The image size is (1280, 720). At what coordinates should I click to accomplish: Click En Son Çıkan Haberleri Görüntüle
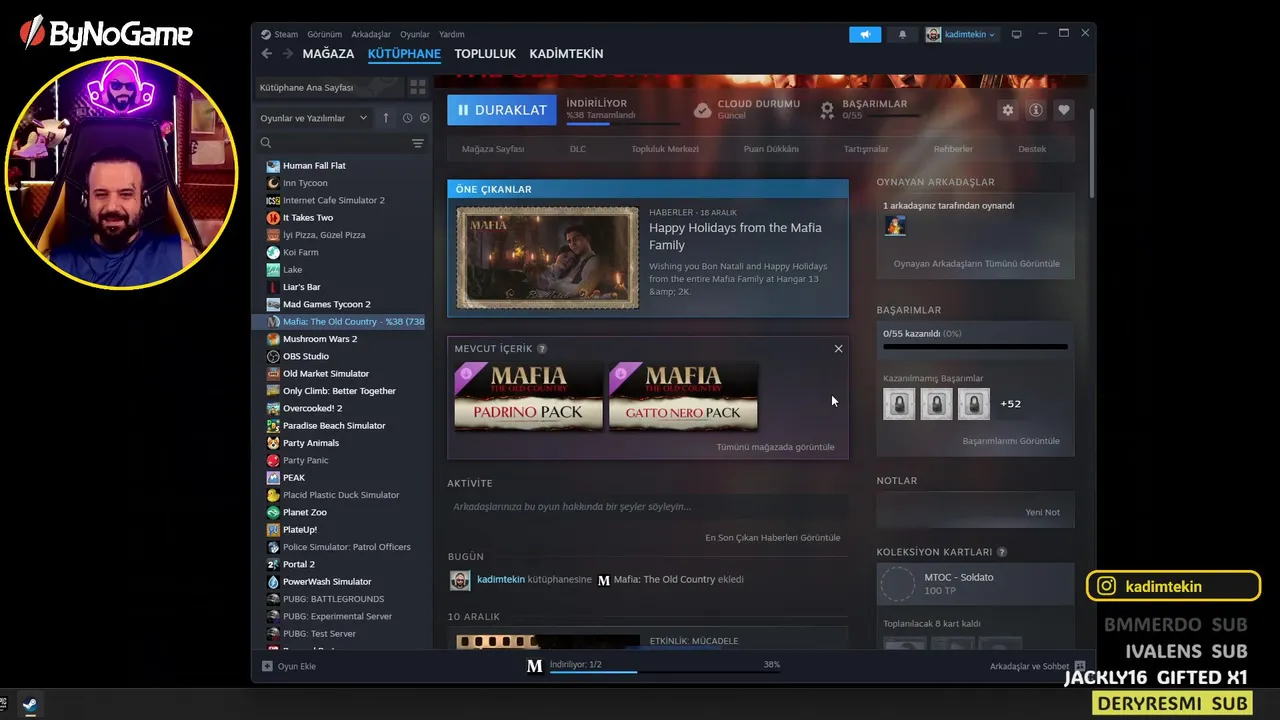pyautogui.click(x=773, y=537)
